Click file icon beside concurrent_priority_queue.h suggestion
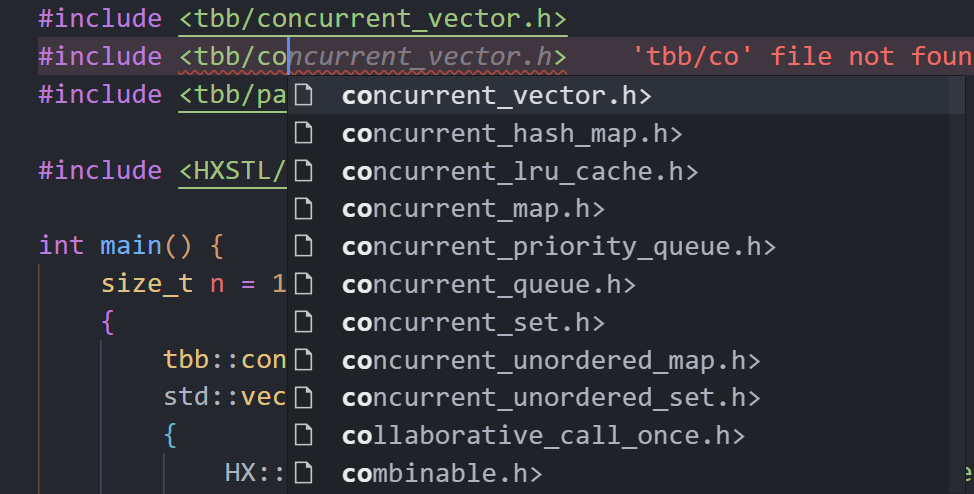This screenshot has width=974, height=494. [x=304, y=247]
